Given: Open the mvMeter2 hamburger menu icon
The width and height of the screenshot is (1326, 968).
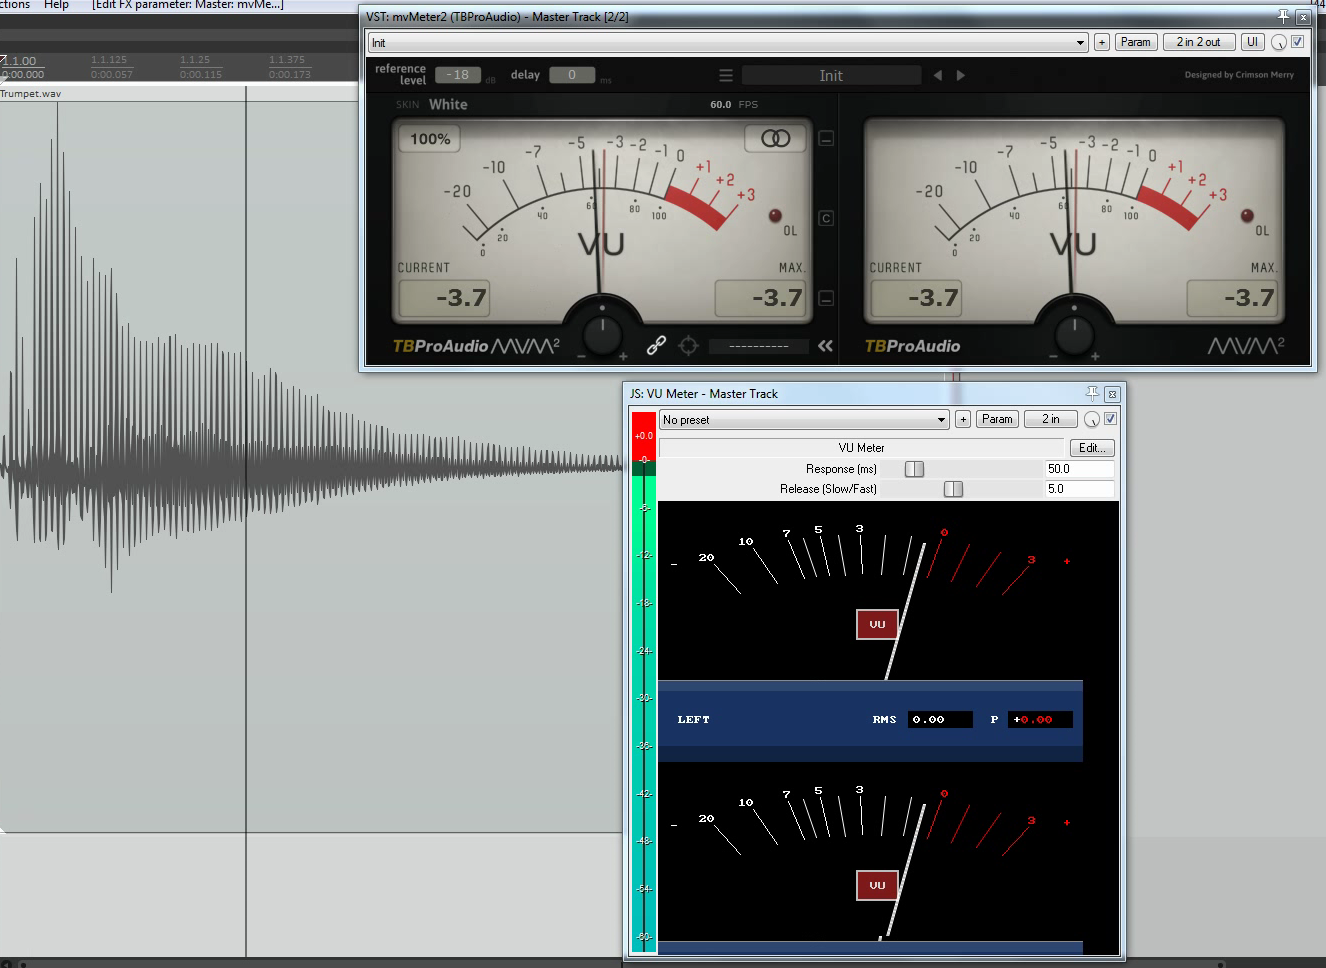Looking at the screenshot, I should 726,75.
